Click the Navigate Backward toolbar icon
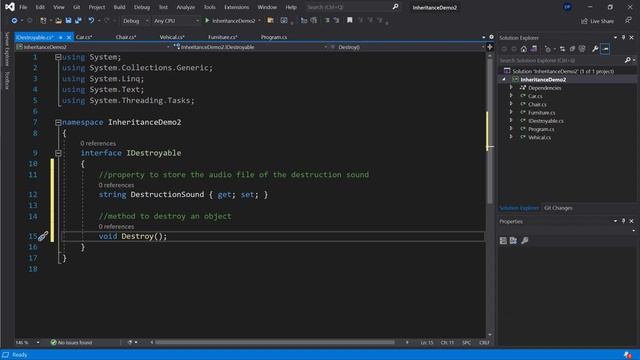The width and height of the screenshot is (640, 360). (x=14, y=20)
